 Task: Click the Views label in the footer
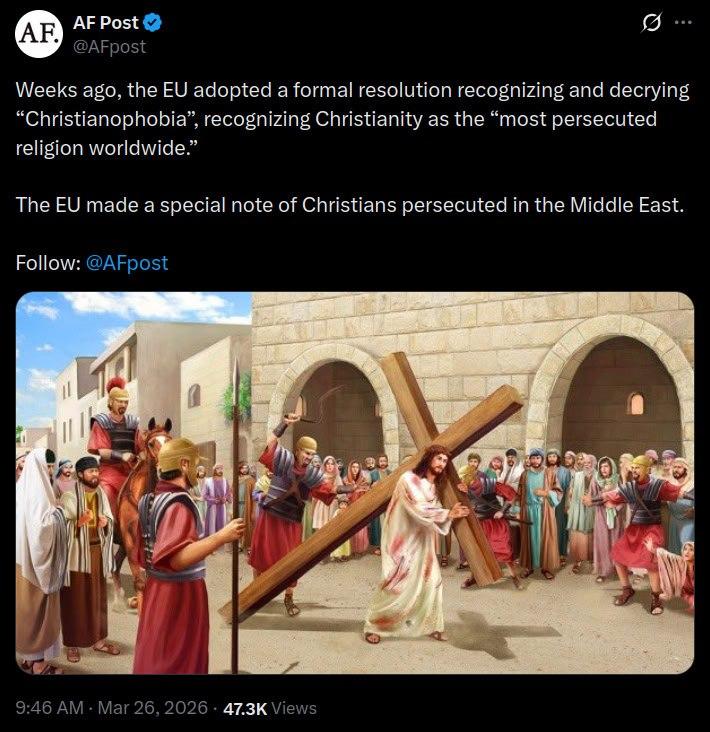pos(294,708)
